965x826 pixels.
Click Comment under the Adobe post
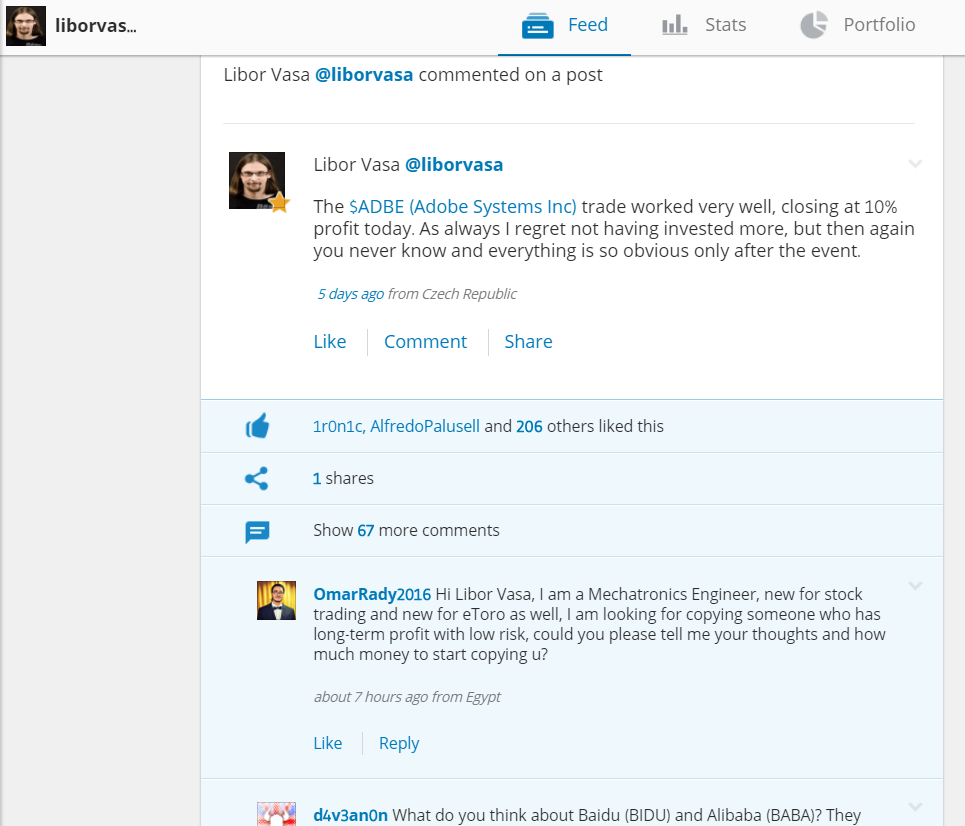click(x=425, y=342)
